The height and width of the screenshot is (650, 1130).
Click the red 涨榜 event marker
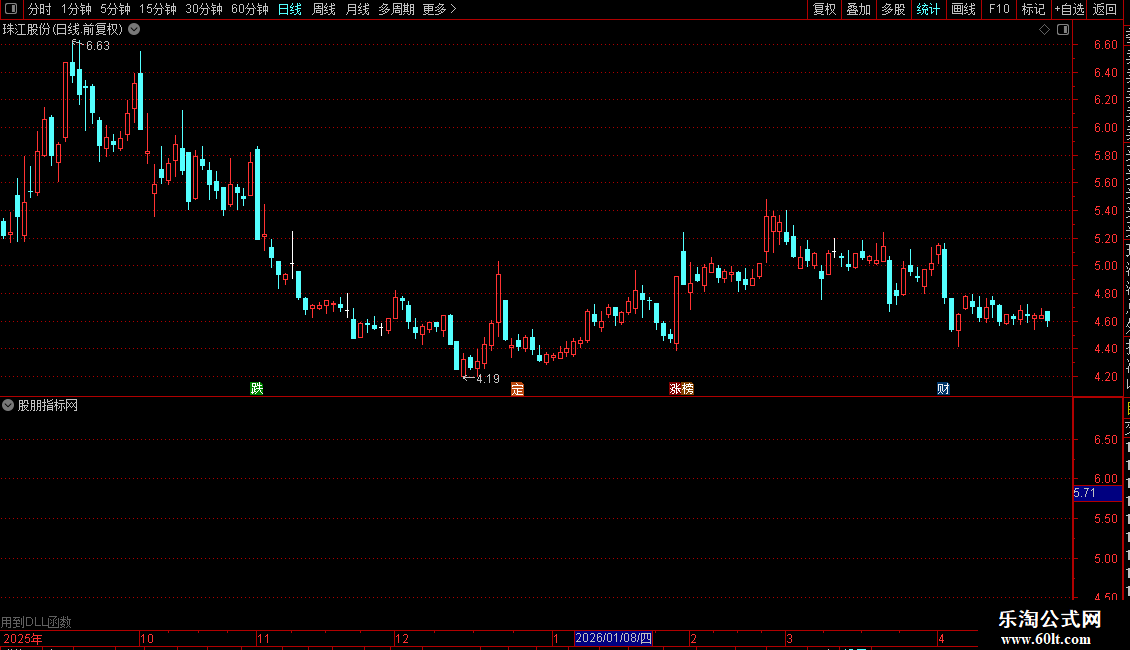(x=681, y=389)
